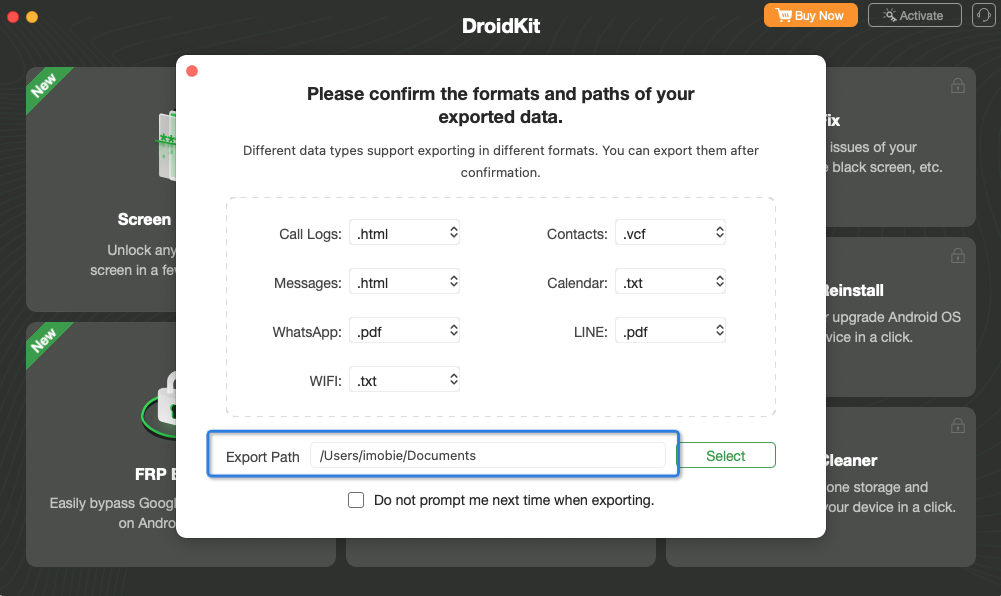Click the lock icon on Cleaner card
1001x596 pixels.
click(x=958, y=426)
